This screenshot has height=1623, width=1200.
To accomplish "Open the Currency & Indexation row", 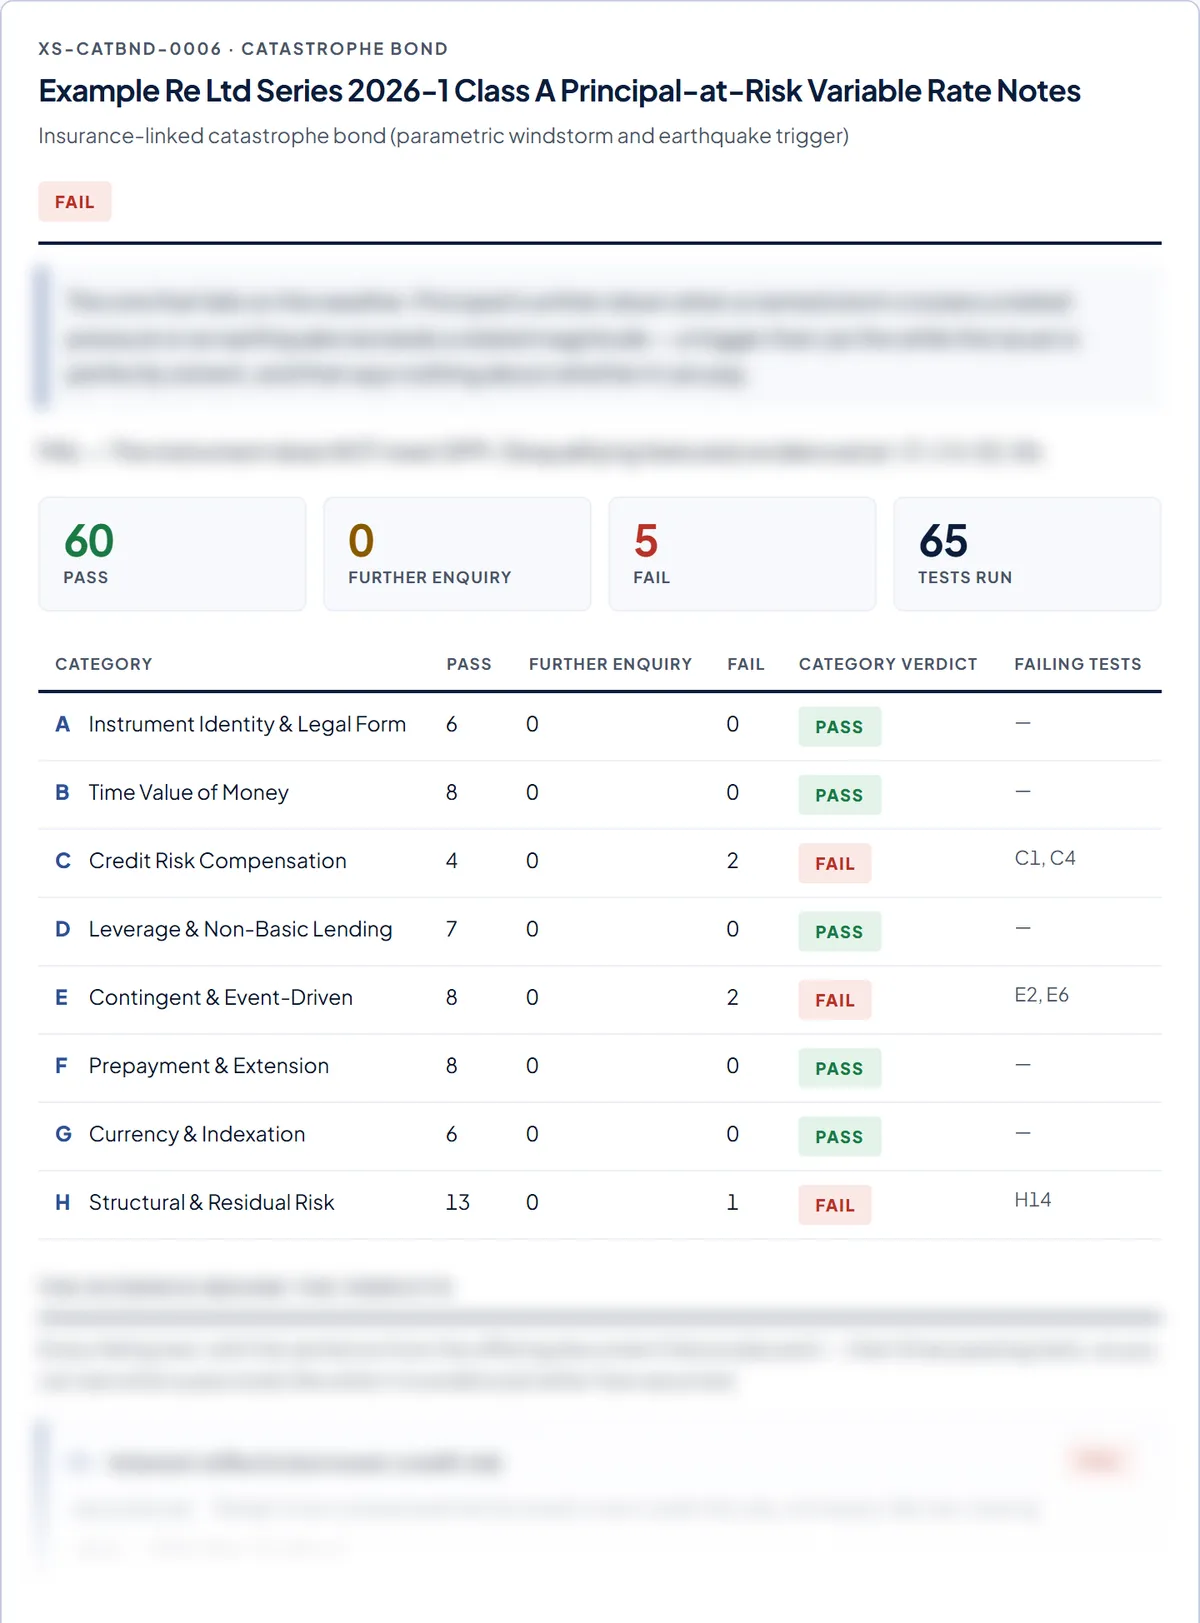I will click(x=600, y=1136).
